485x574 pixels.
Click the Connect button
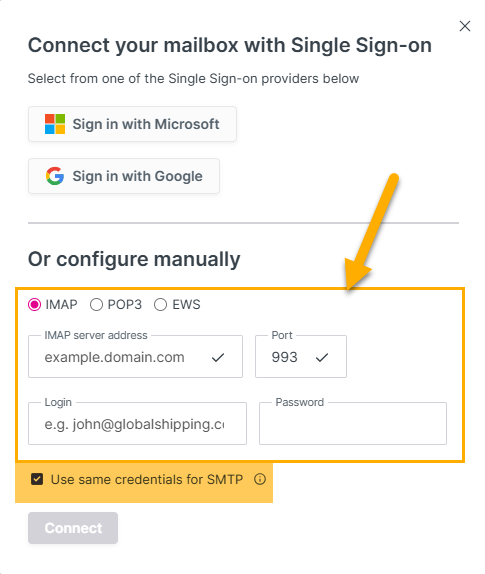(73, 528)
